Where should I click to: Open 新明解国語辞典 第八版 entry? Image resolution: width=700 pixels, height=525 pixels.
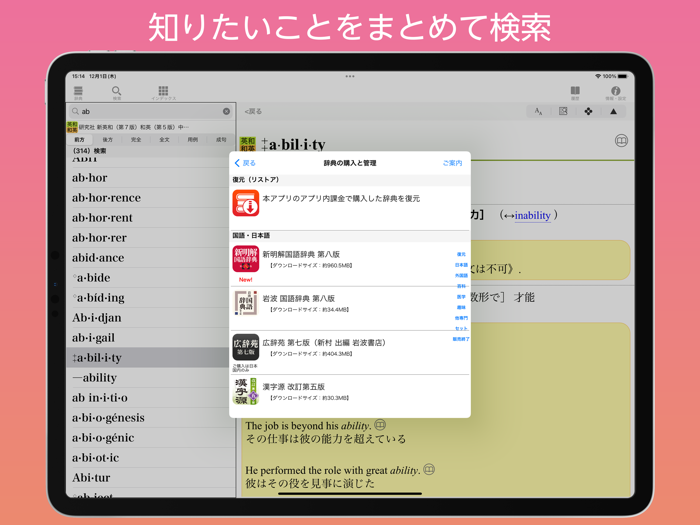pyautogui.click(x=350, y=264)
